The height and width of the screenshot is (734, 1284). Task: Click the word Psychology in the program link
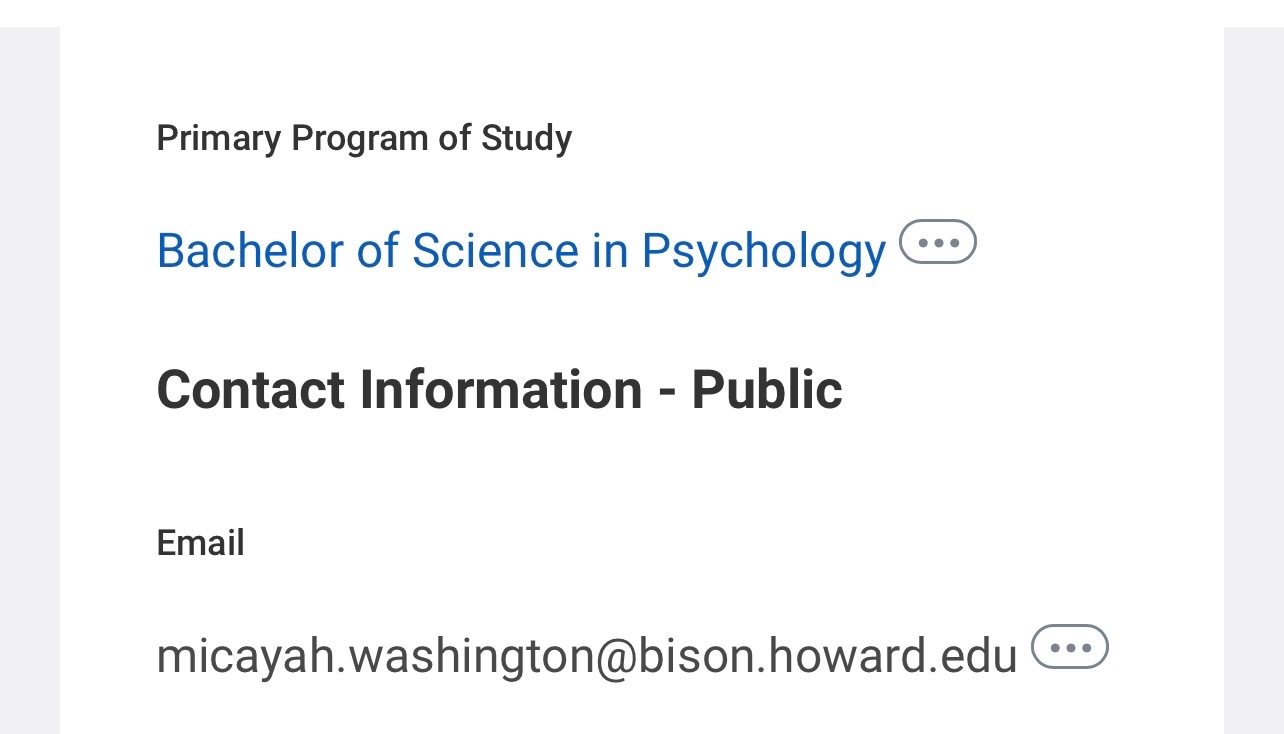click(x=763, y=251)
